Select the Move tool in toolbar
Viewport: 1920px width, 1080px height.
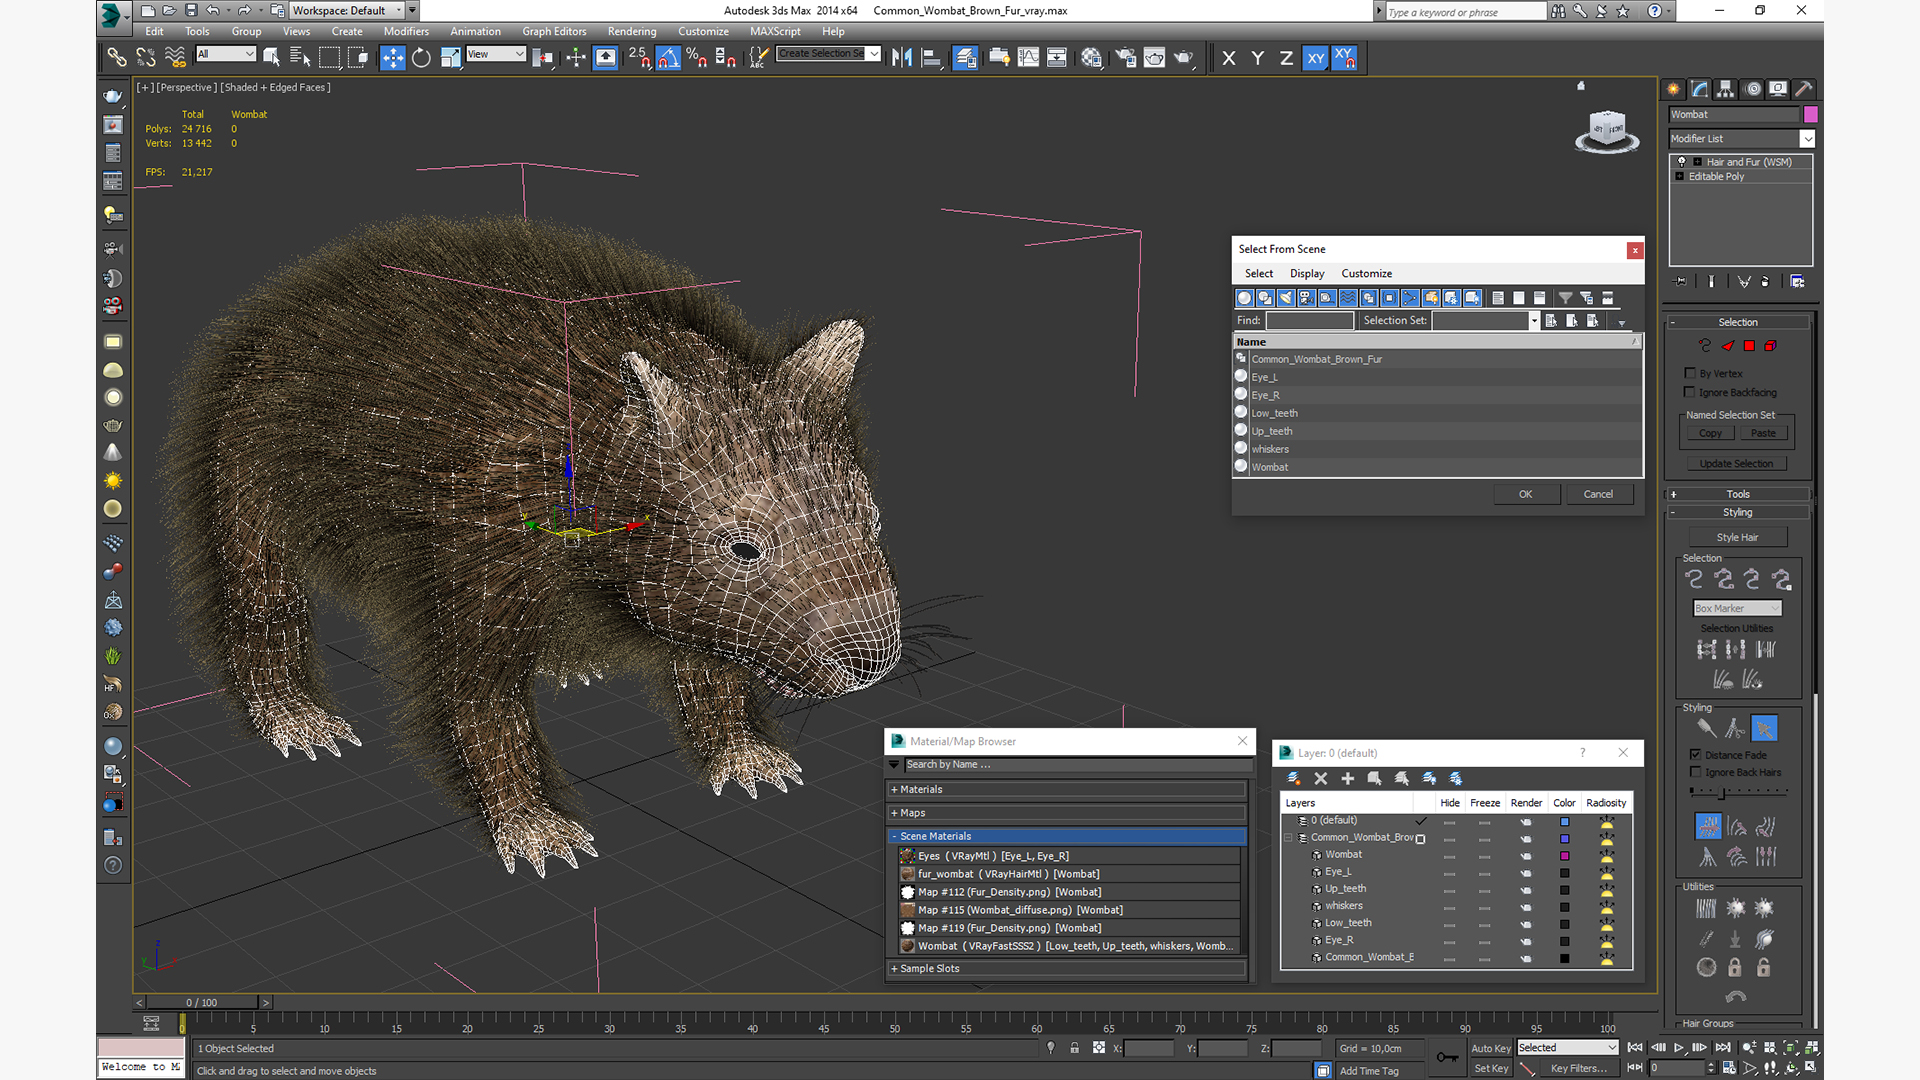pos(392,58)
